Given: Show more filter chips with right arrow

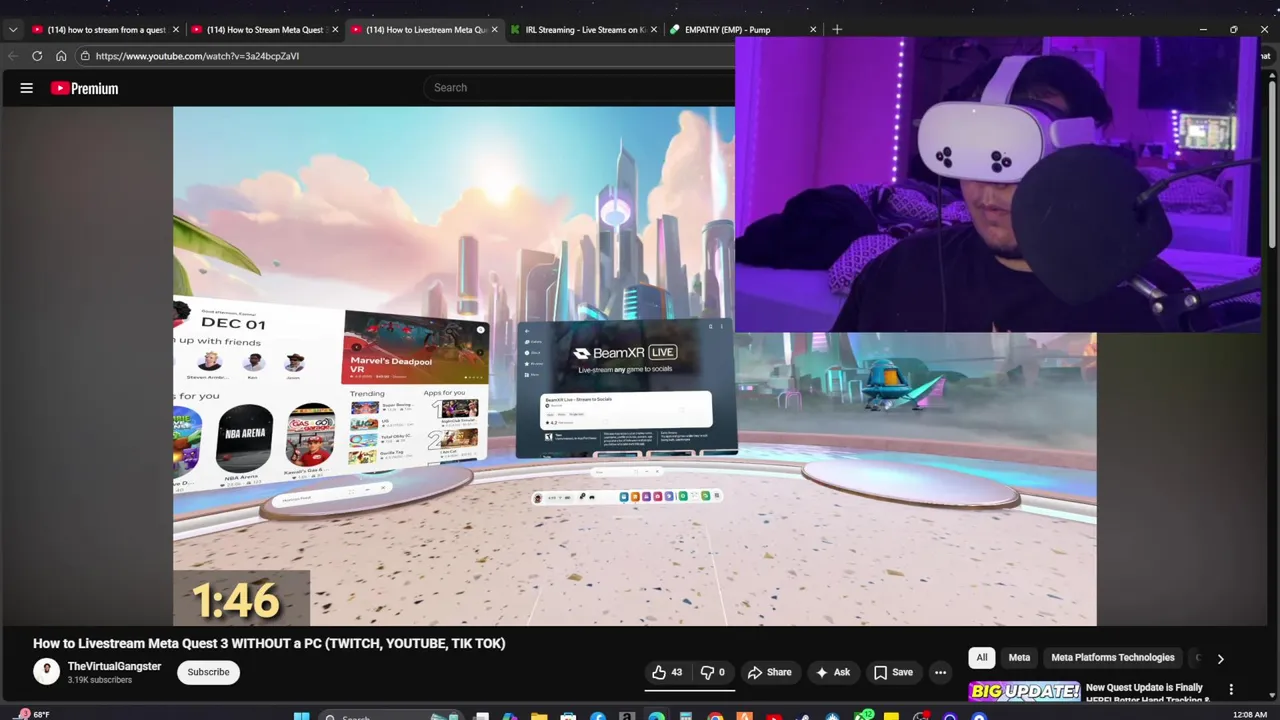Looking at the screenshot, I should [x=1220, y=658].
